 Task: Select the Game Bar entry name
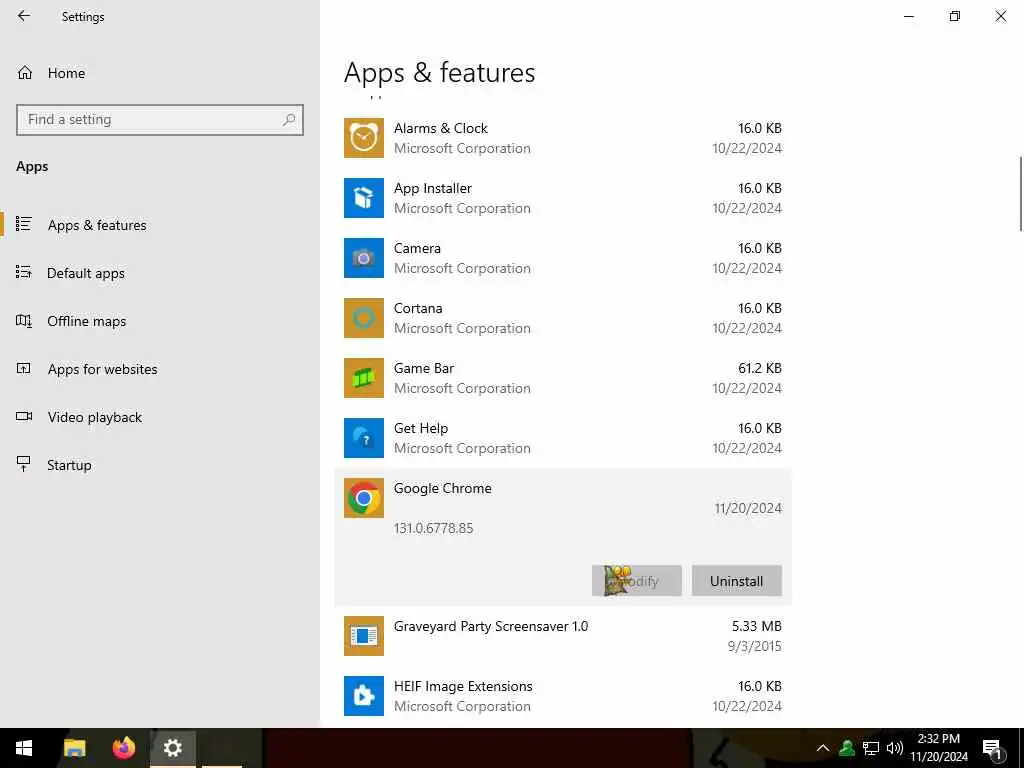pos(424,368)
